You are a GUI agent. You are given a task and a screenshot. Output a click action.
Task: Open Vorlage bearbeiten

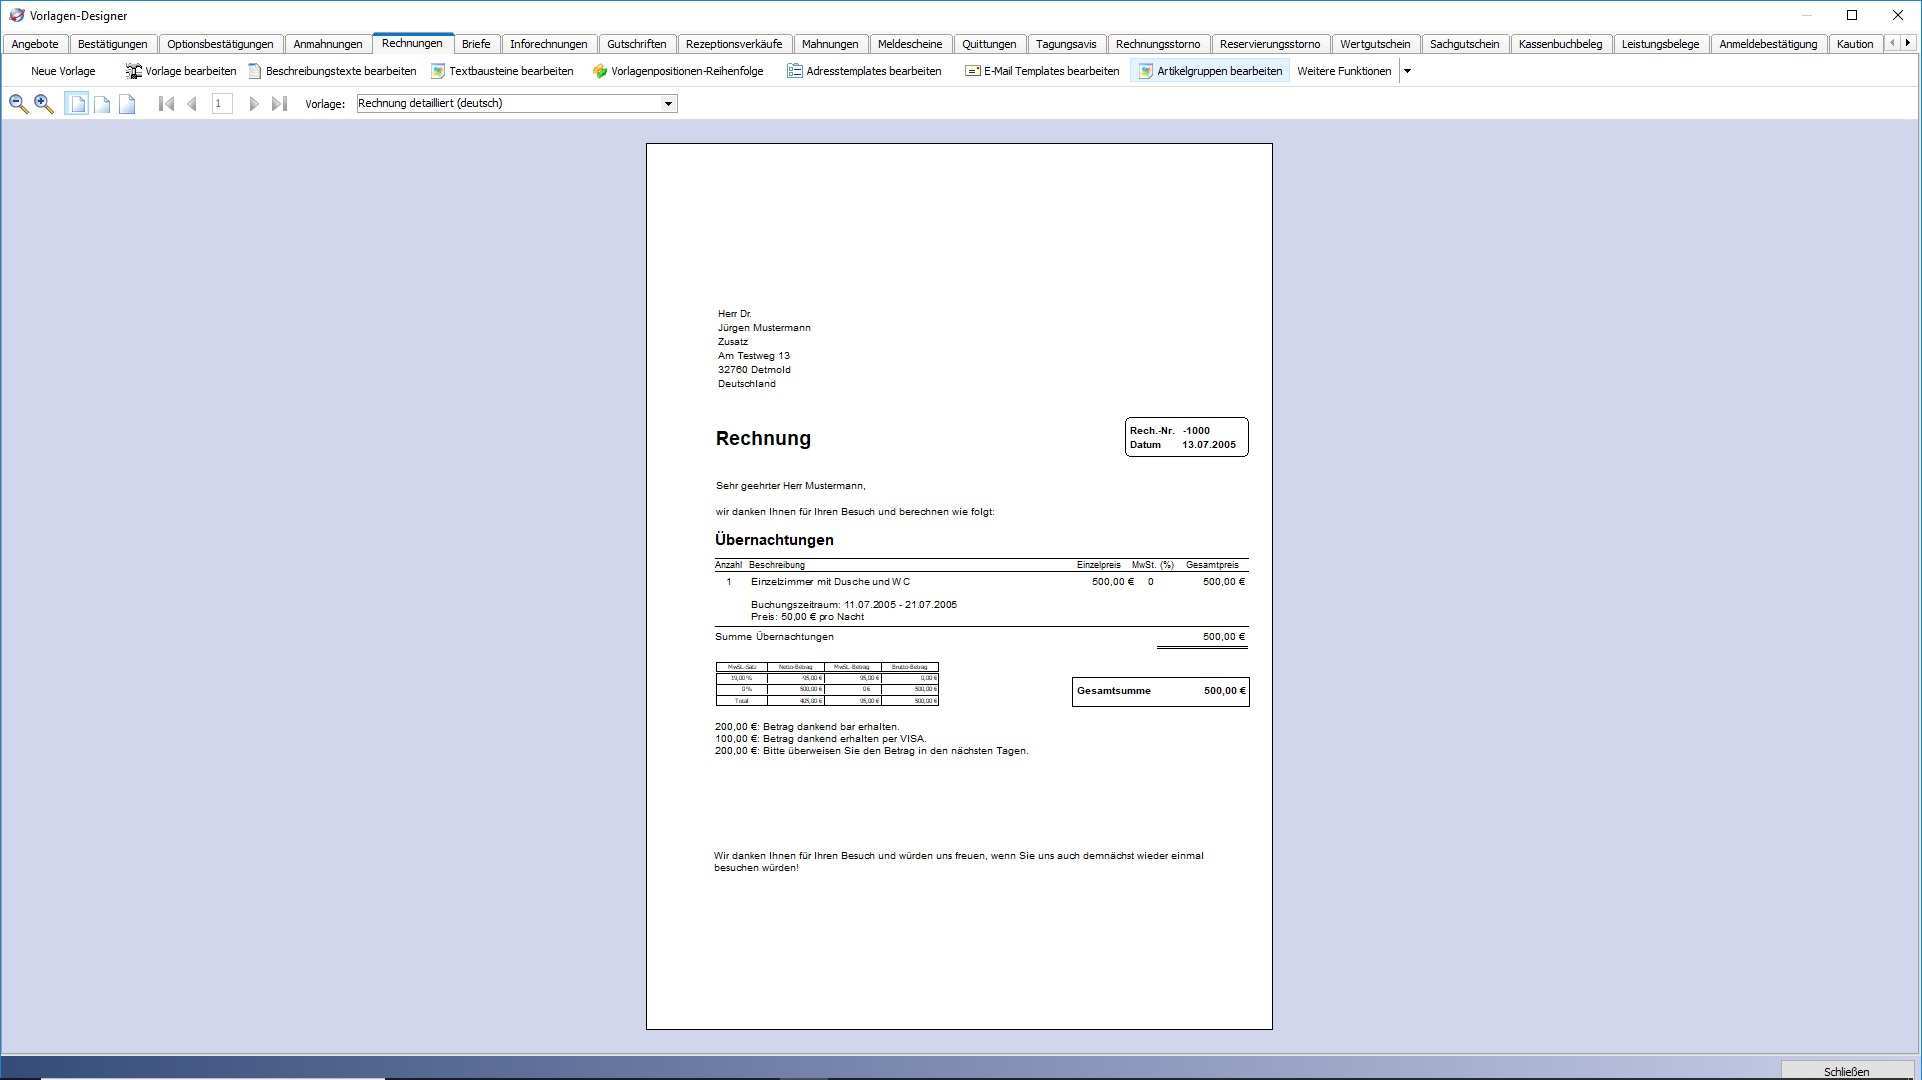(181, 71)
